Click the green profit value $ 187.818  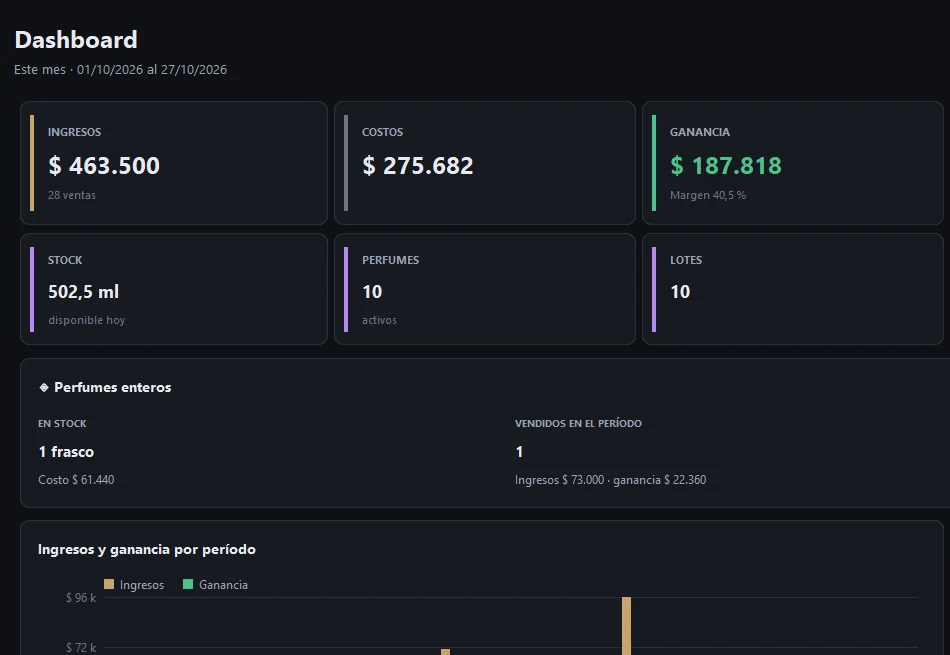(726, 165)
